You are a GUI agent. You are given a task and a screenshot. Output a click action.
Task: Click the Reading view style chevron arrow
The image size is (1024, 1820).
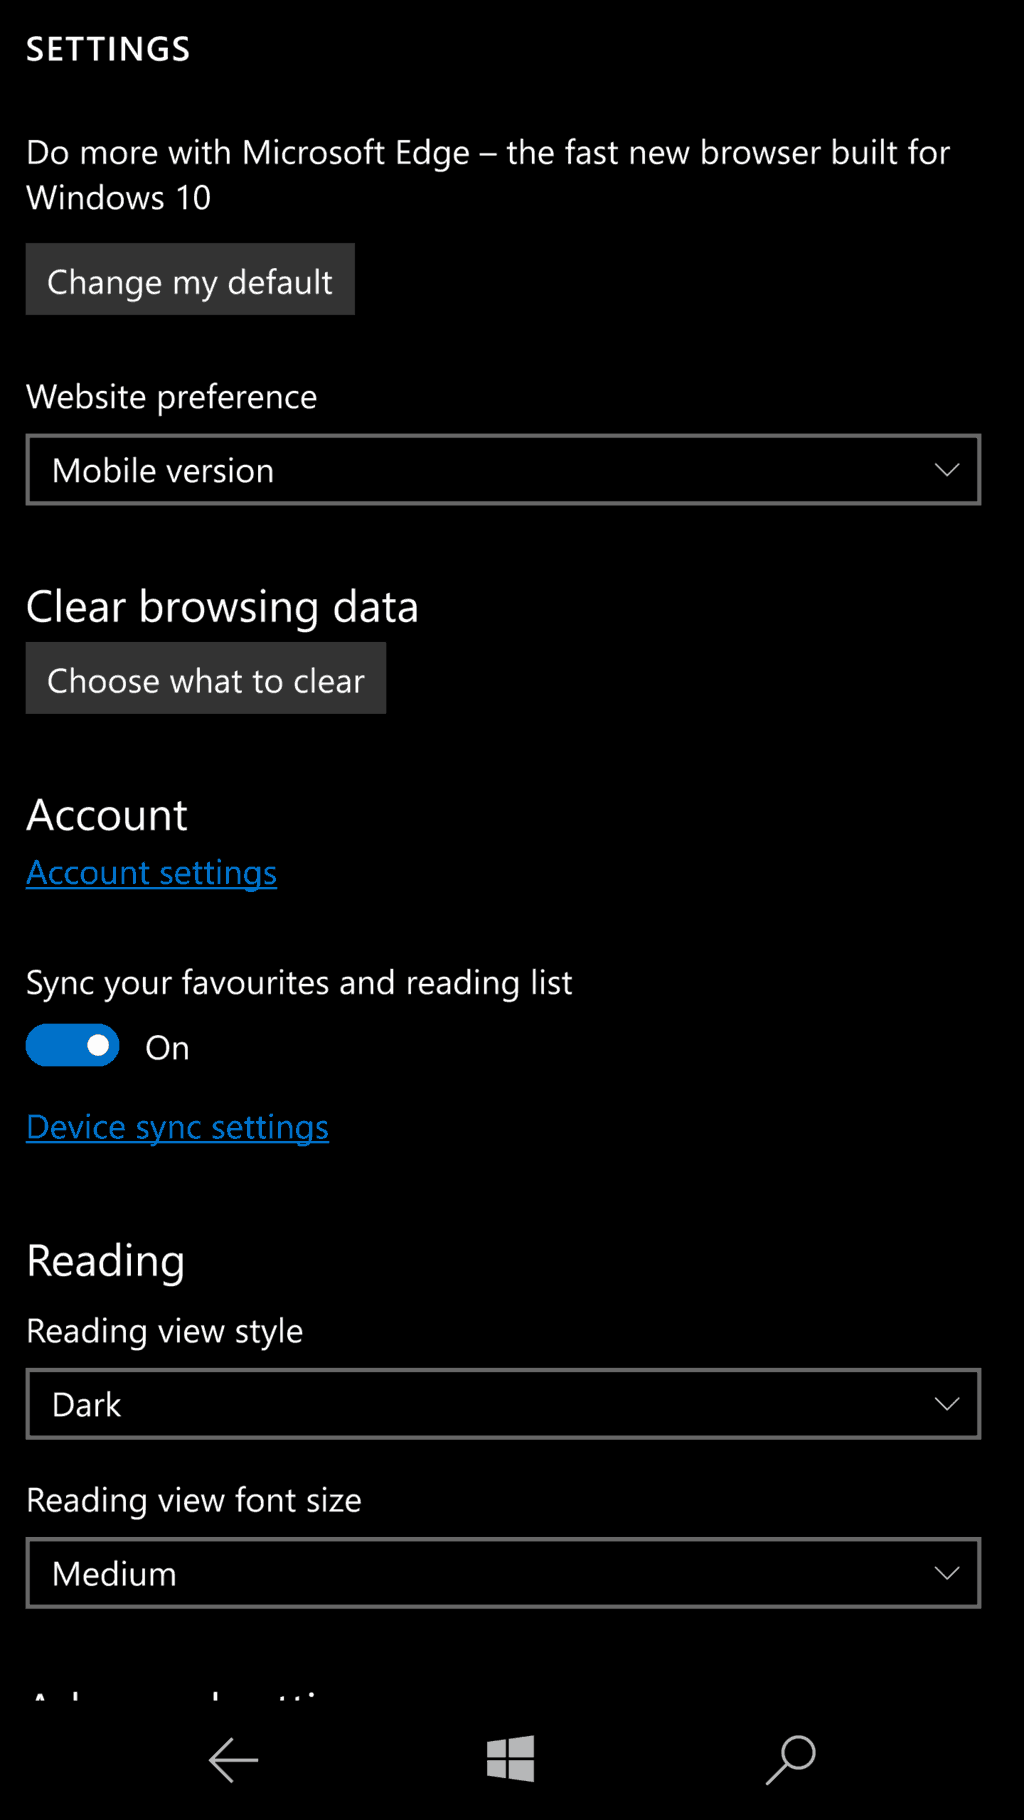[946, 1404]
